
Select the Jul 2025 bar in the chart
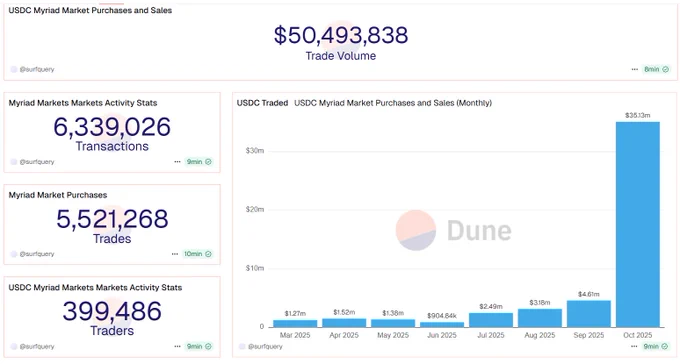(490, 320)
